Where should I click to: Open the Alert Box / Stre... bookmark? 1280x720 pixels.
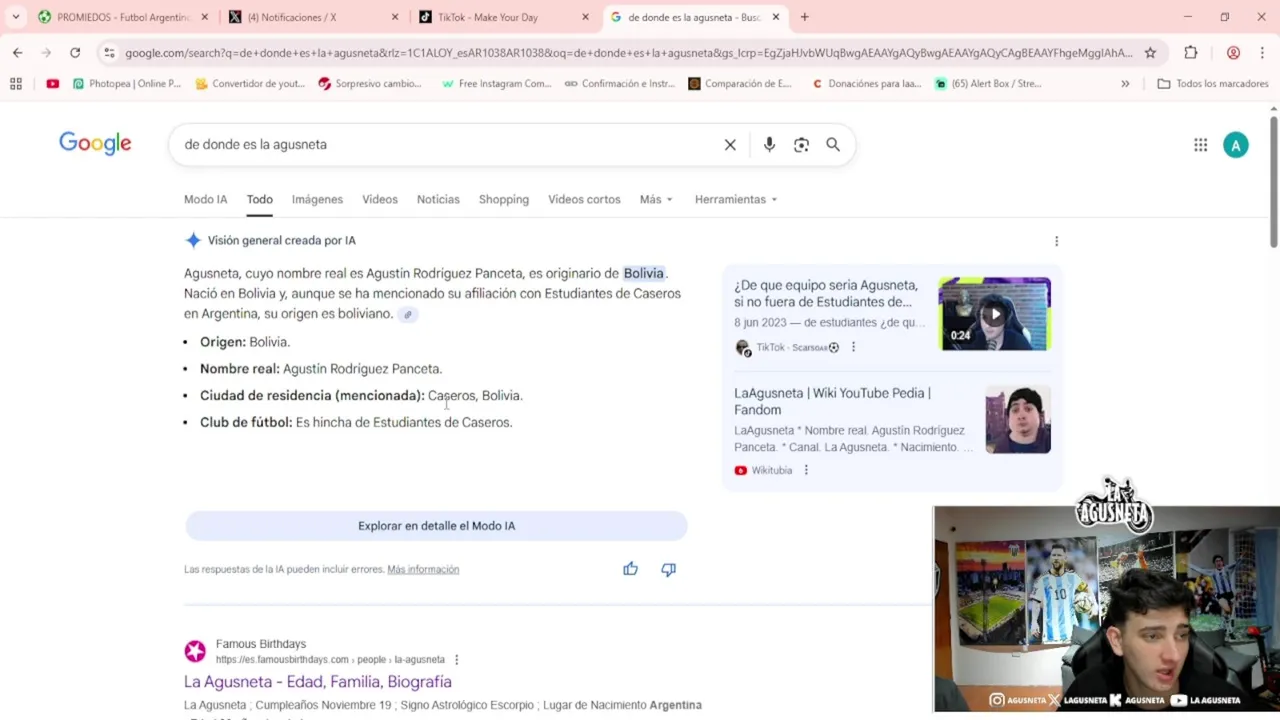[x=988, y=84]
